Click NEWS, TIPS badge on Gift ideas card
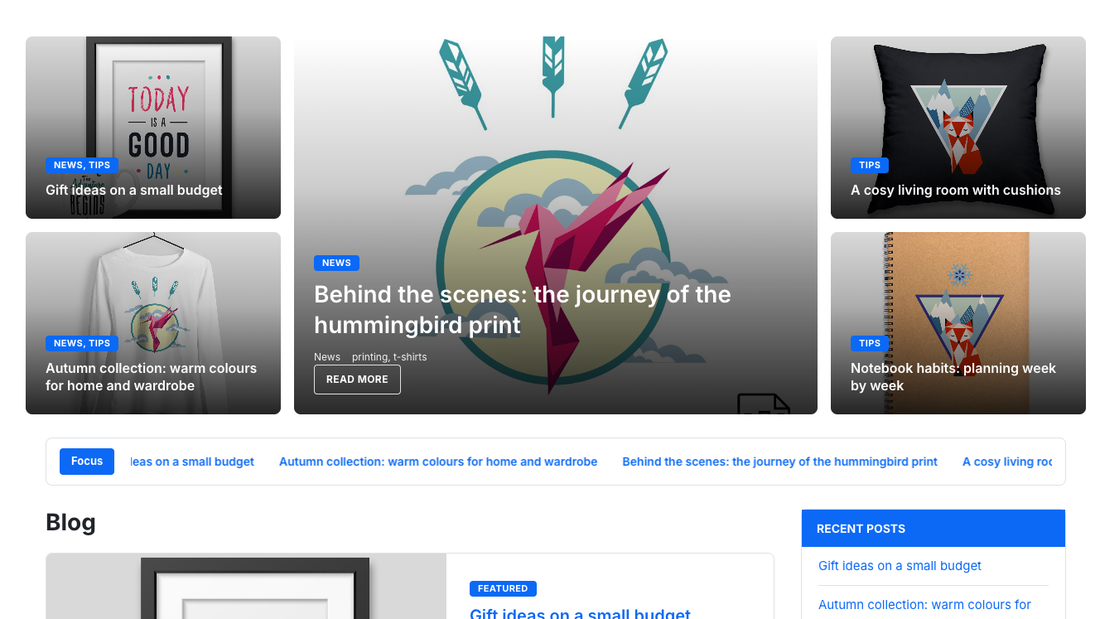This screenshot has height=619, width=1100. tap(82, 165)
